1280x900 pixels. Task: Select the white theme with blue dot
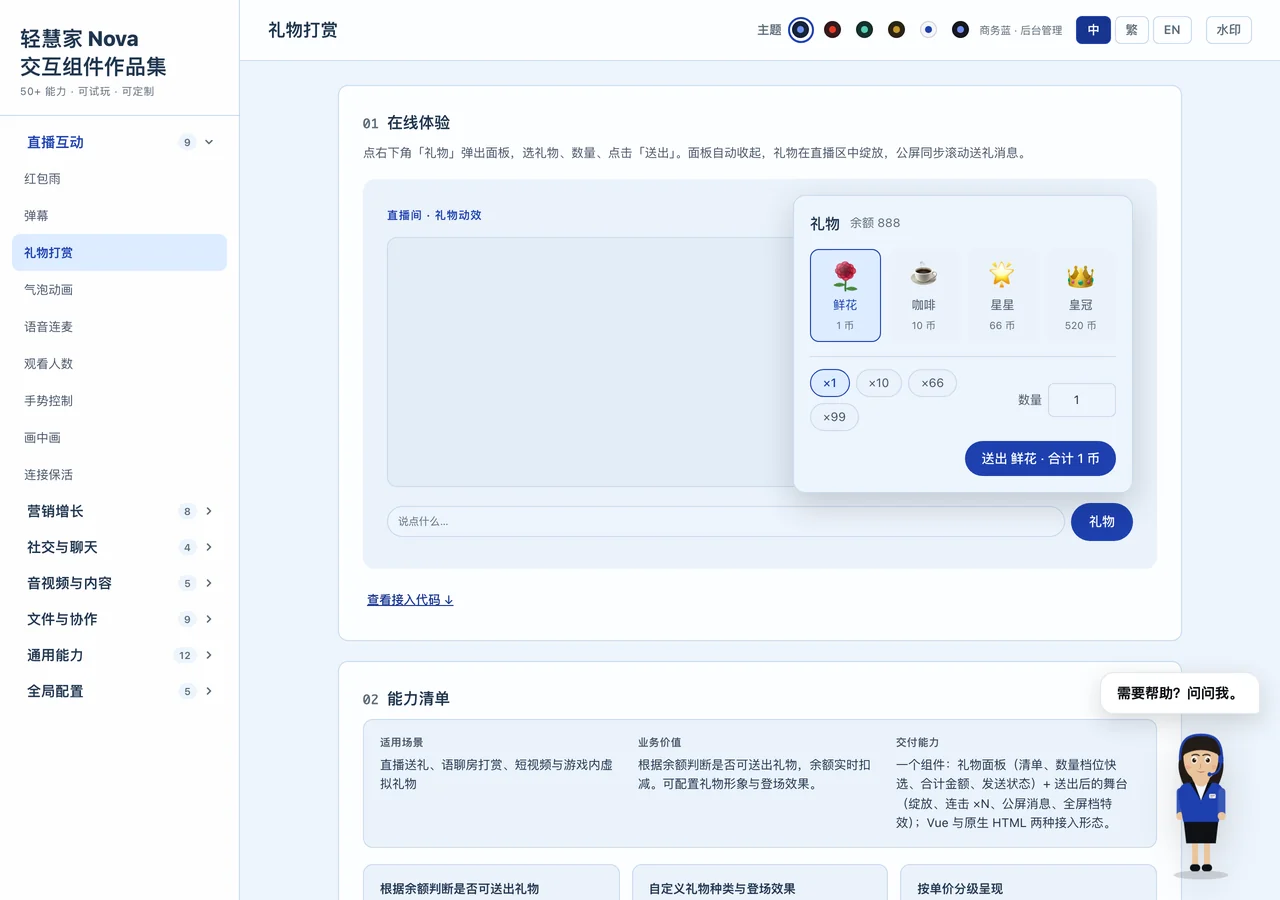[x=928, y=30]
